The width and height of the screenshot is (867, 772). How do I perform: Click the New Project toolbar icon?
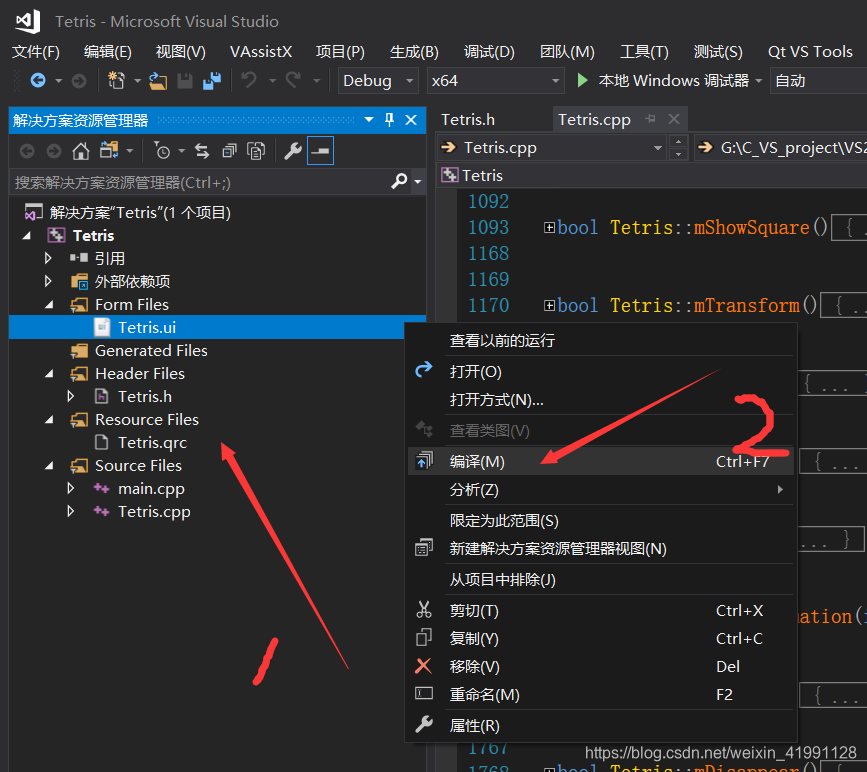click(x=116, y=81)
